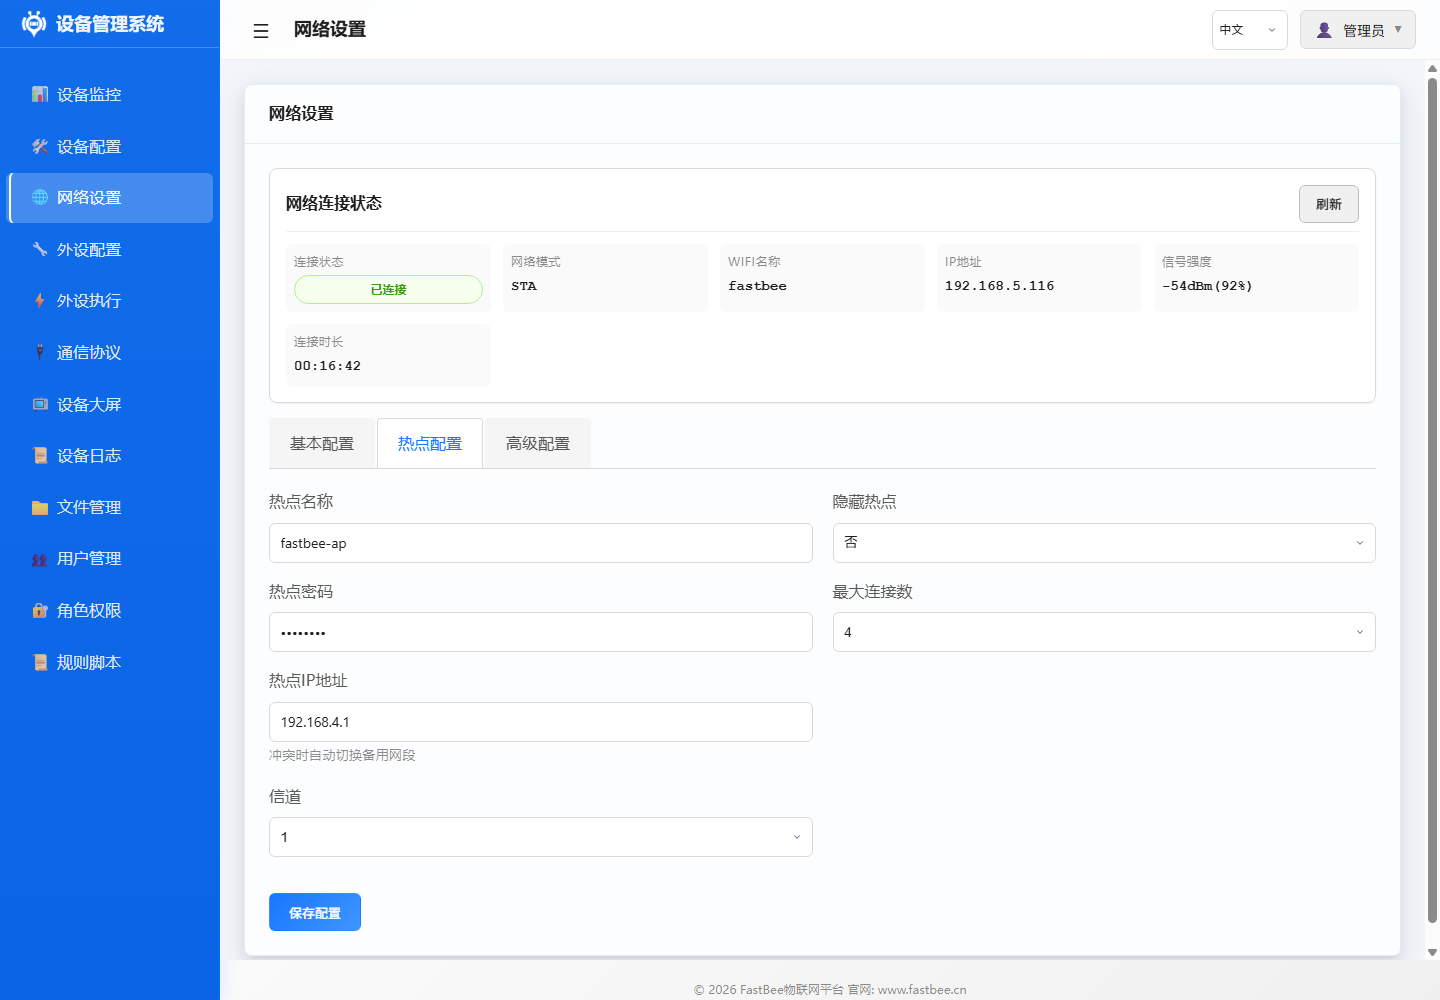Click the 设备监控 chart icon
Viewport: 1440px width, 1000px height.
40,94
